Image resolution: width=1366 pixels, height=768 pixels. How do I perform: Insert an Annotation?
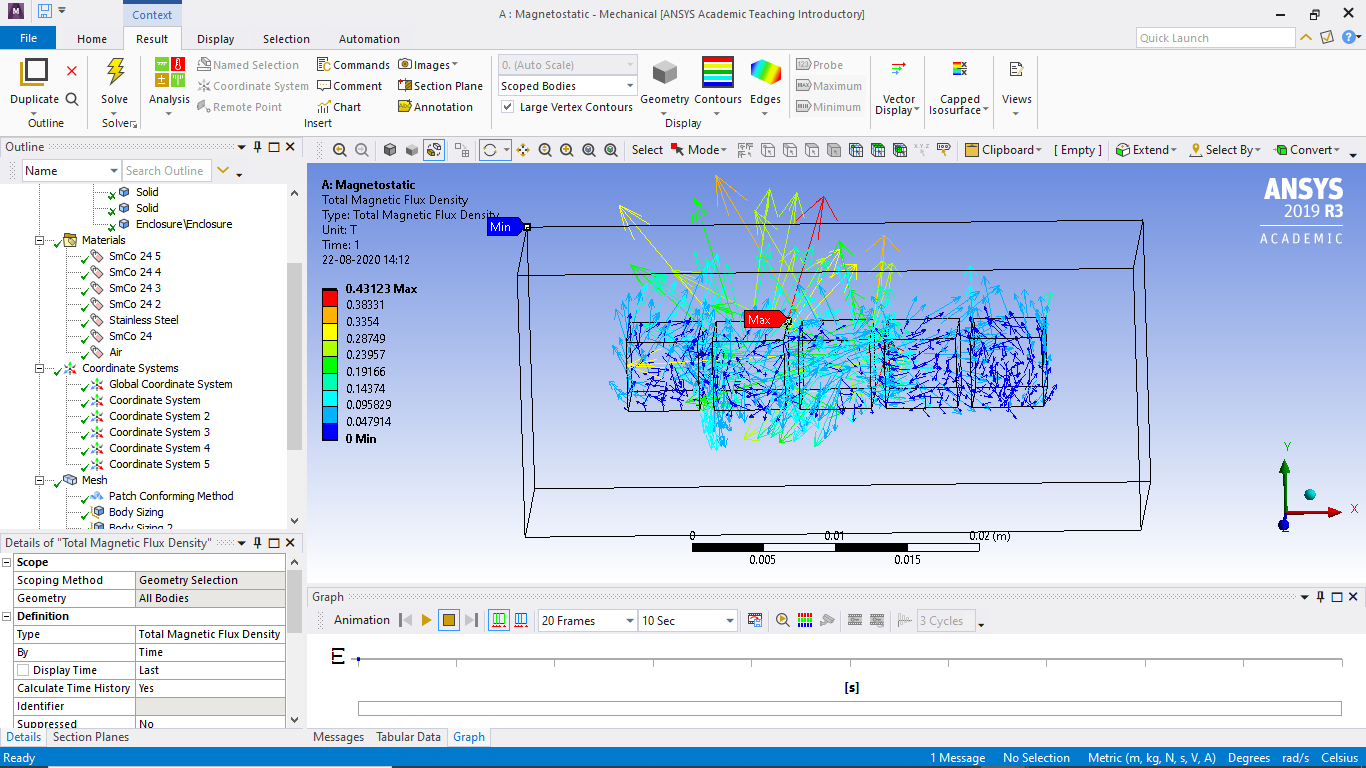[x=436, y=107]
